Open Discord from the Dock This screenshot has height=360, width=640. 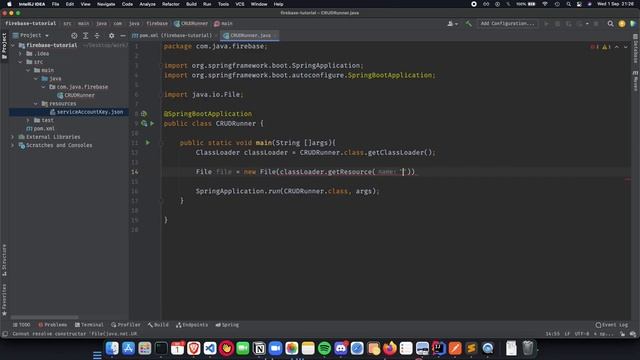pos(340,348)
